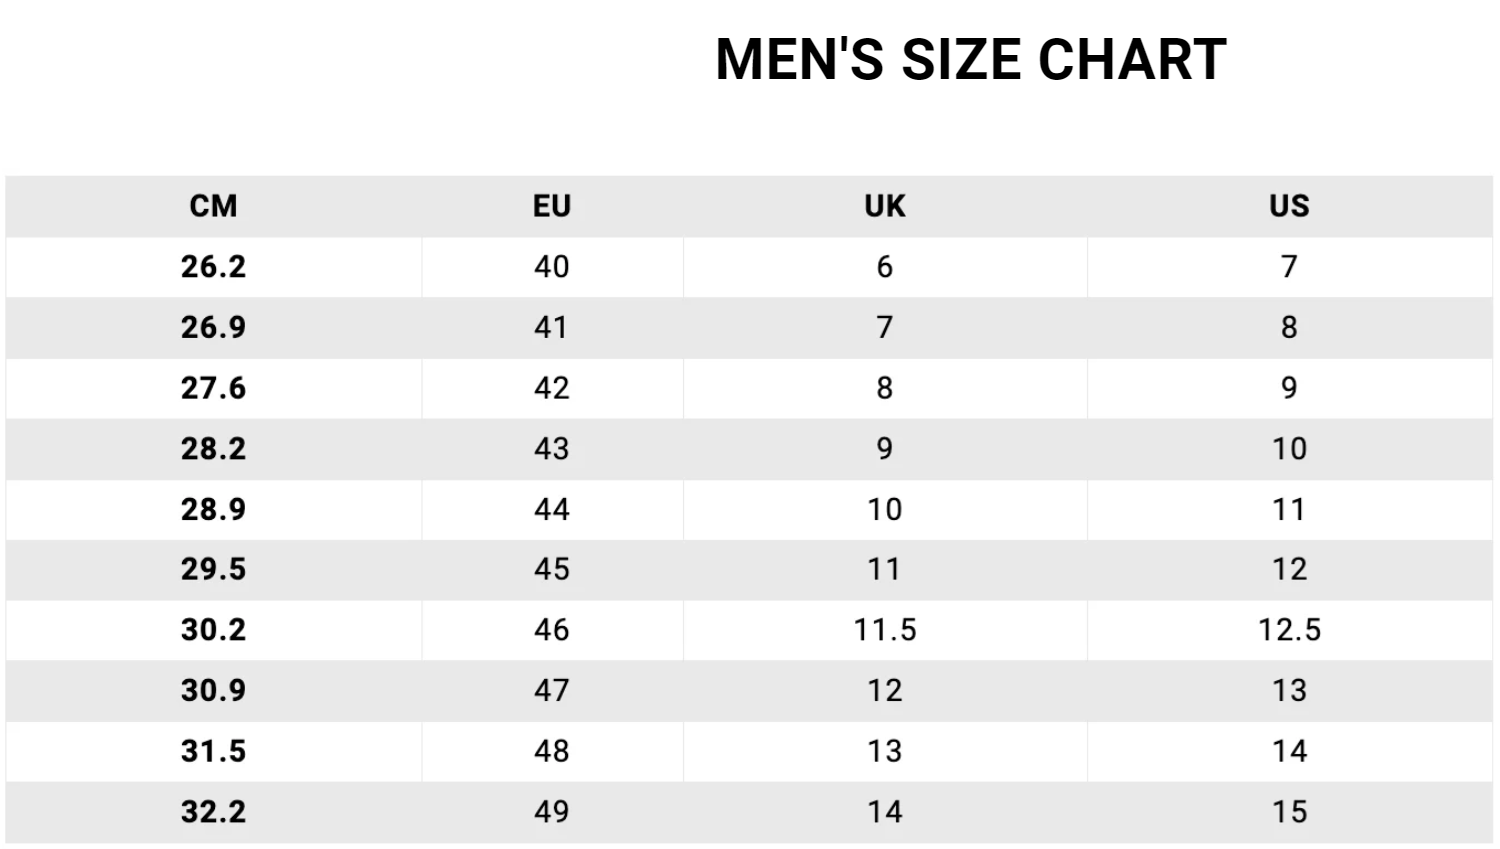Click the MEN'S SIZE CHART title

click(971, 59)
